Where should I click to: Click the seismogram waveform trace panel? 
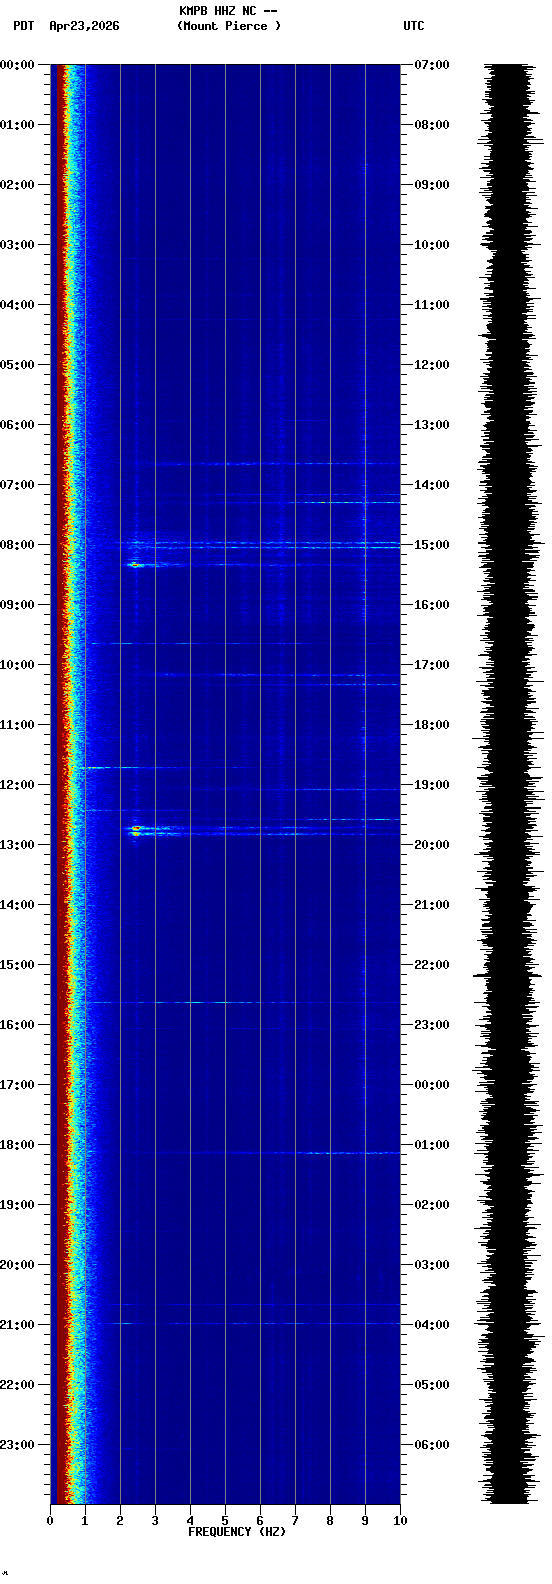click(x=508, y=784)
